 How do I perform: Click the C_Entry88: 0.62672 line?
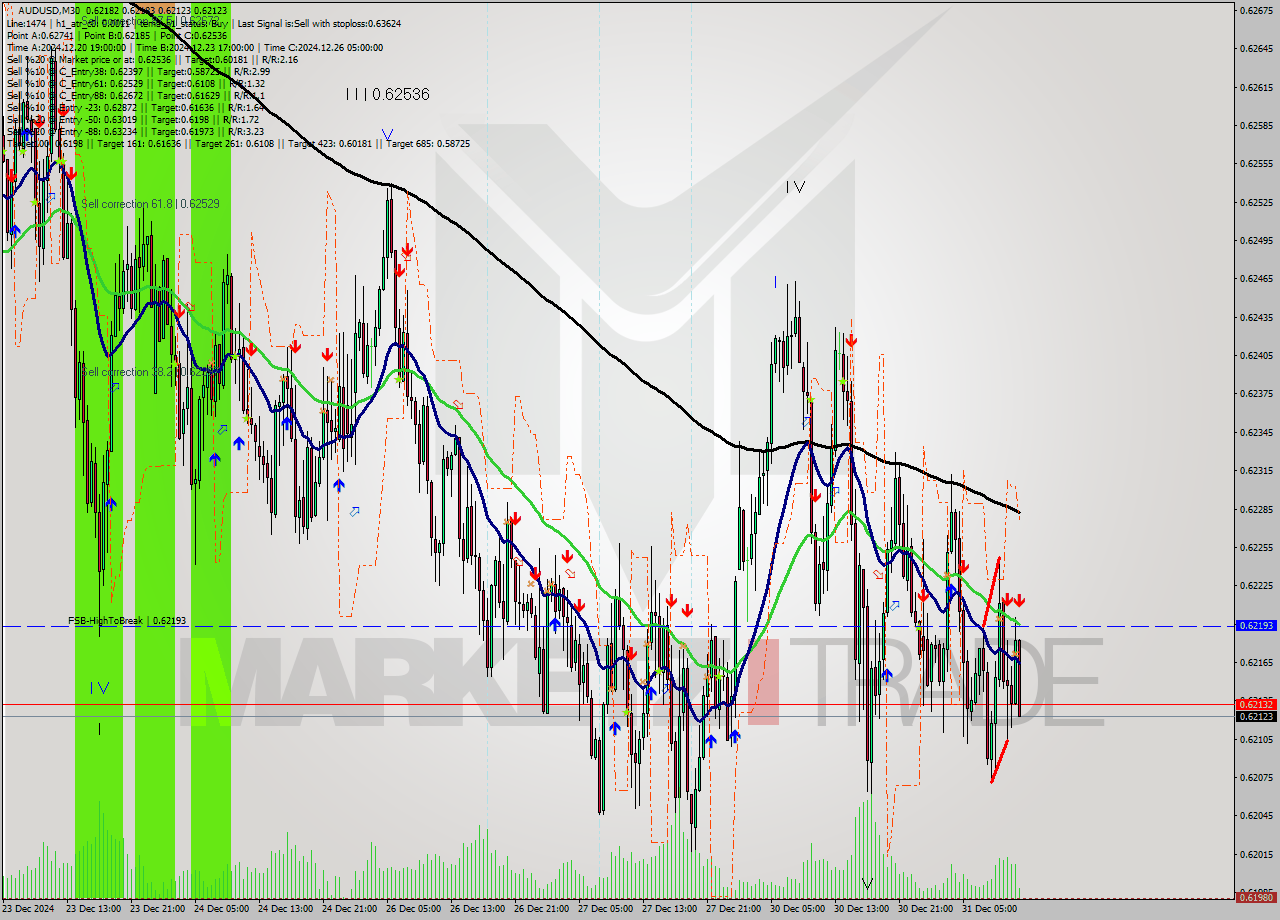point(135,95)
